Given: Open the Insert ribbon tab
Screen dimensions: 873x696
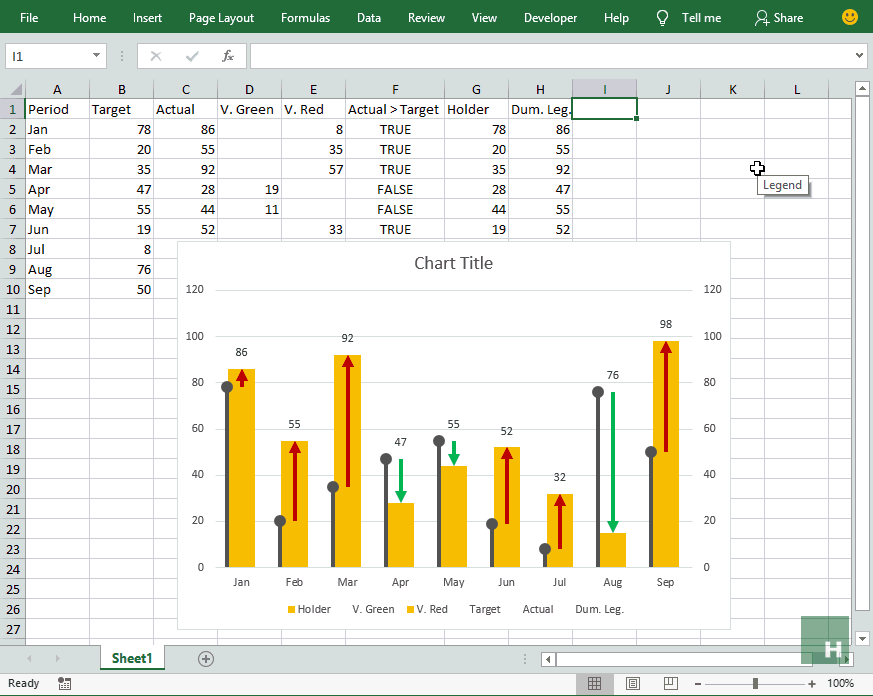Looking at the screenshot, I should tap(147, 18).
